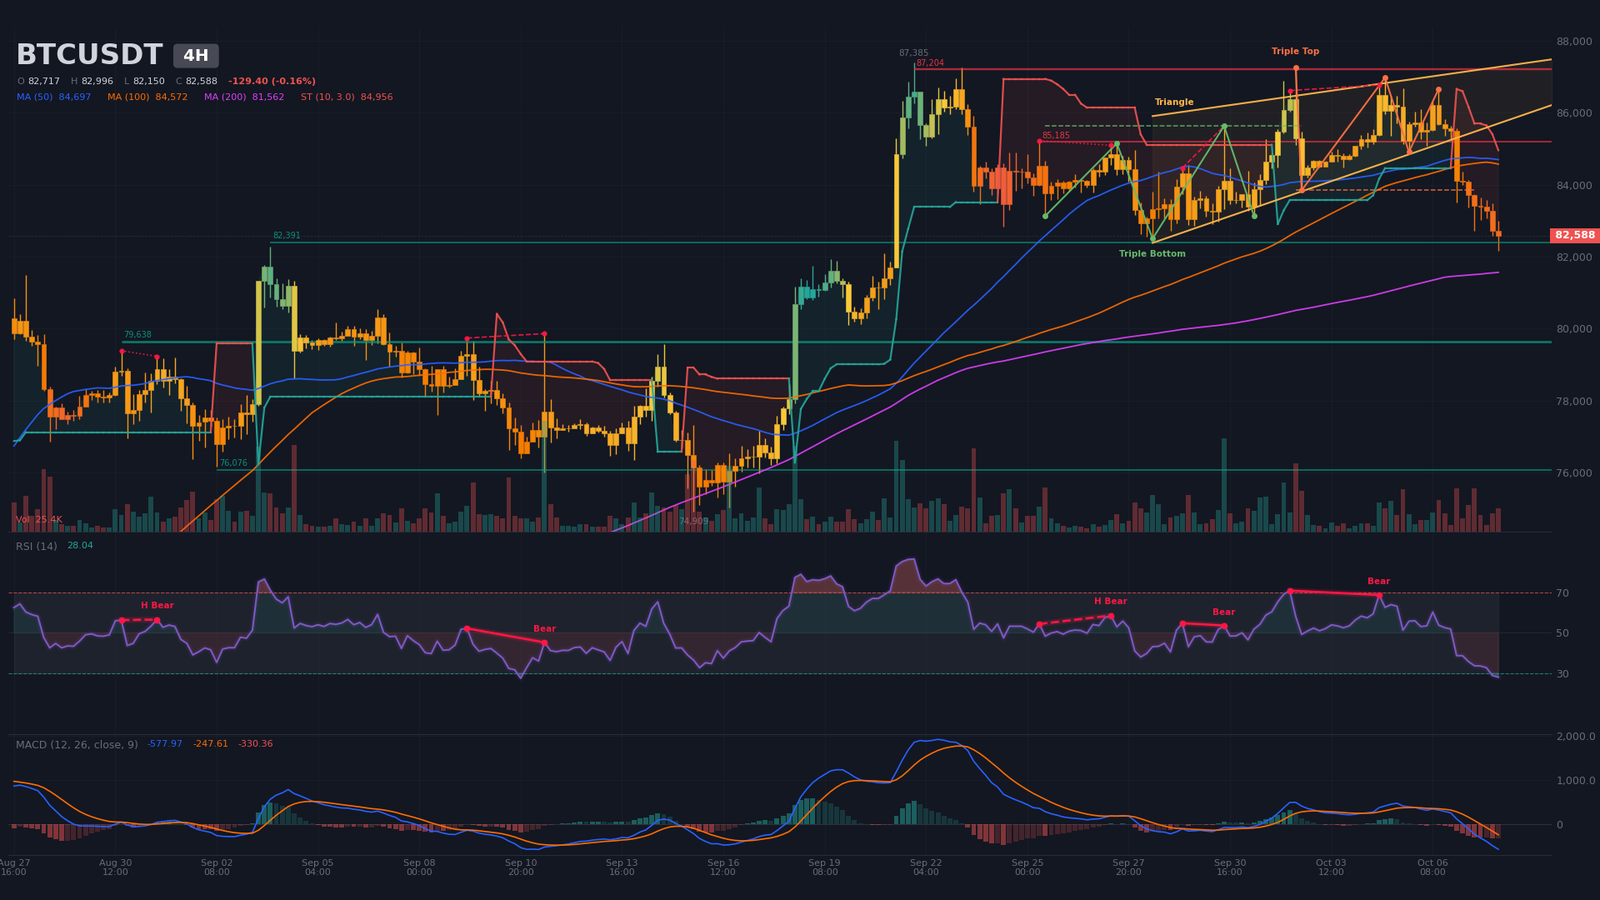Click the MACD 2,000.0 axis label
The width and height of the screenshot is (1600, 900).
[x=1576, y=736]
